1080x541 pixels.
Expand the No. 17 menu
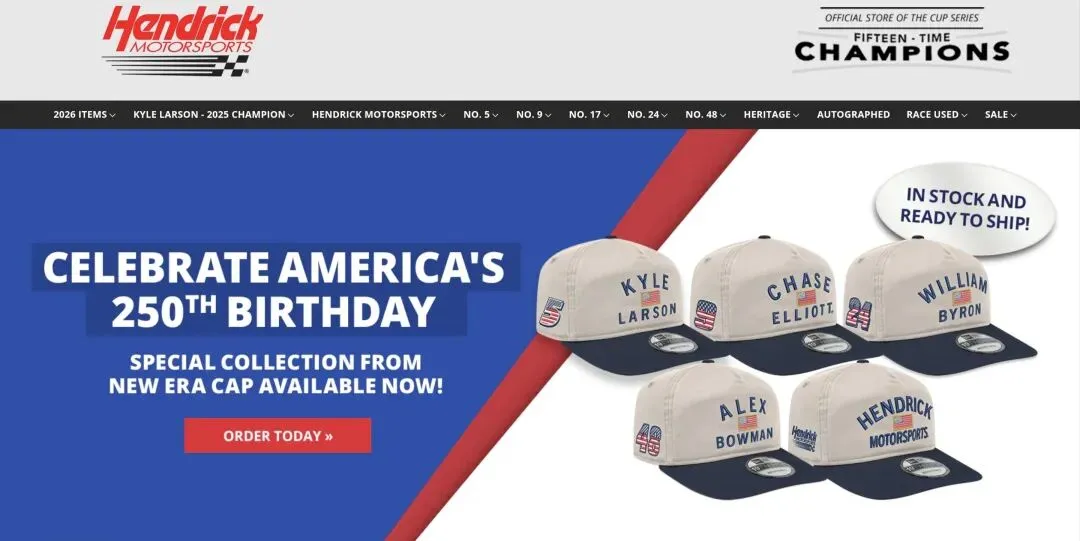[589, 114]
